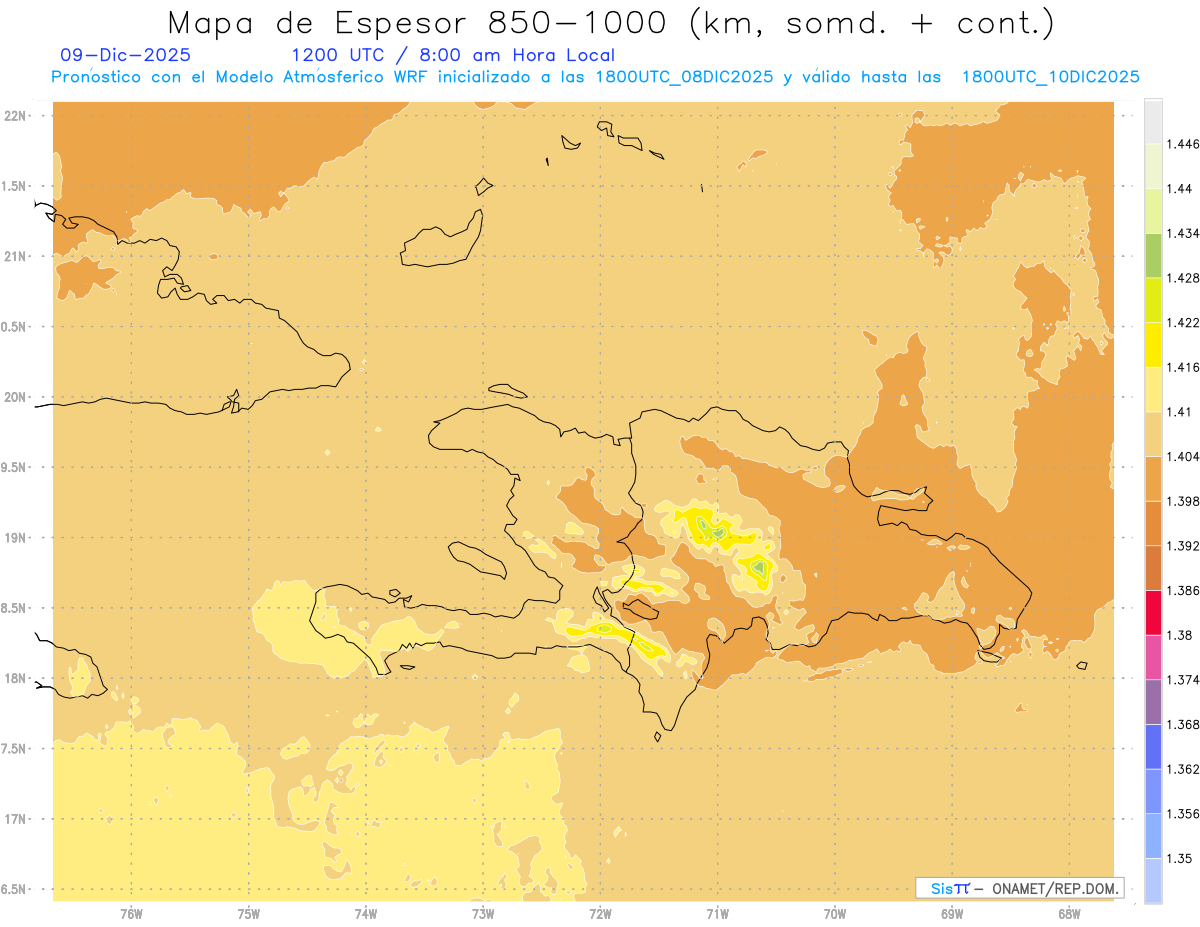Click the 1.416 legend value
Image resolution: width=1200 pixels, height=927 pixels.
[x=1183, y=367]
